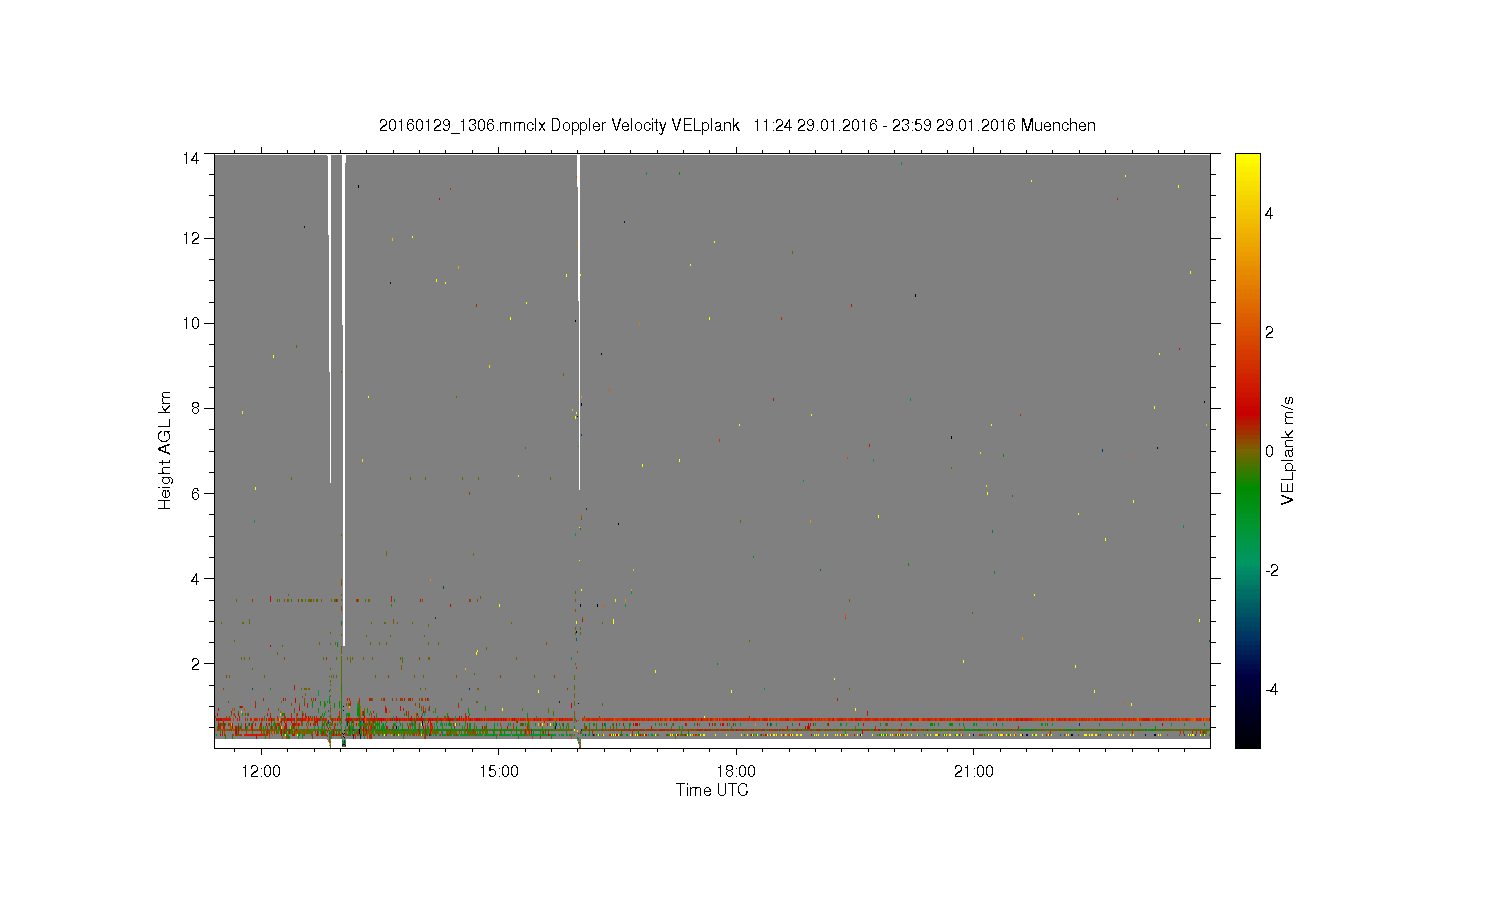Click the 'Height AGL km' y-axis label
Viewport: 1500px width, 900px height.
coord(165,450)
